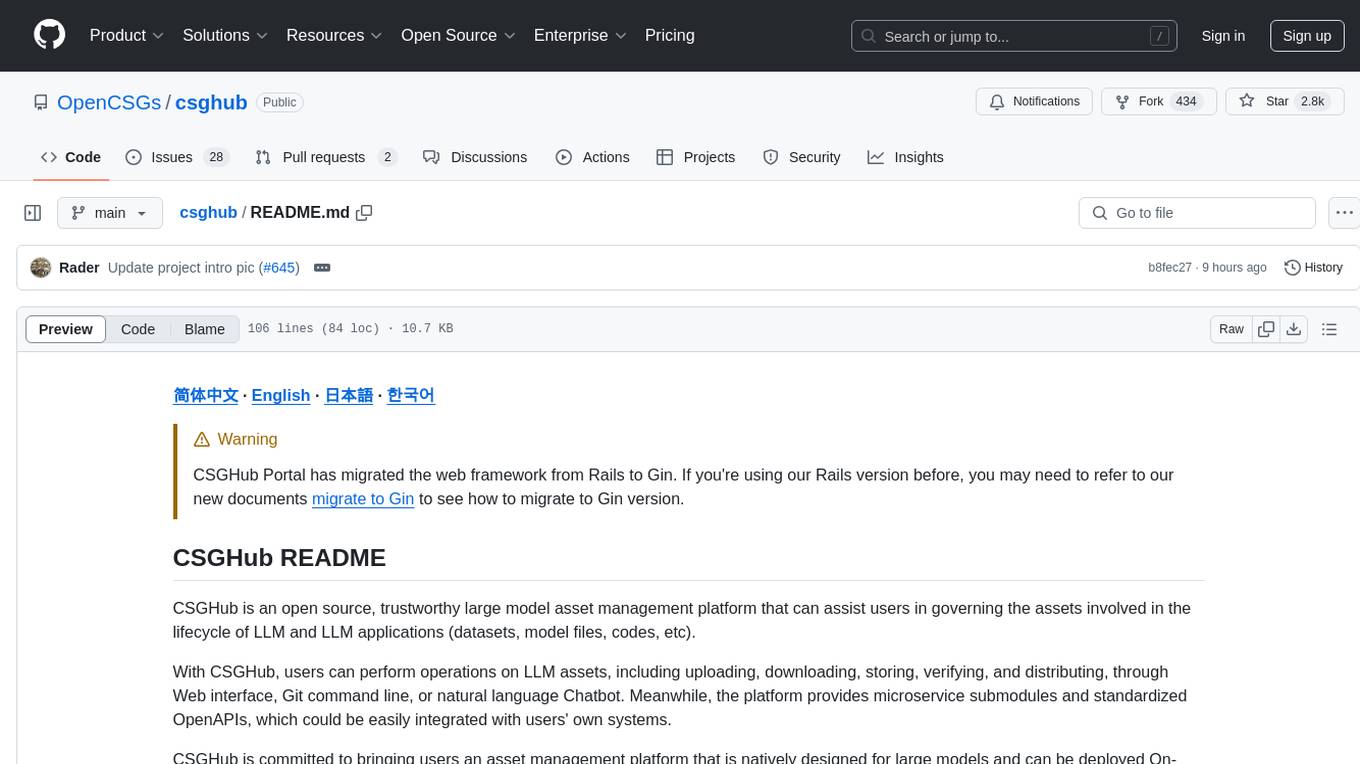This screenshot has height=764, width=1360.
Task: Open the OpenCSGs owner page
Action: [109, 102]
